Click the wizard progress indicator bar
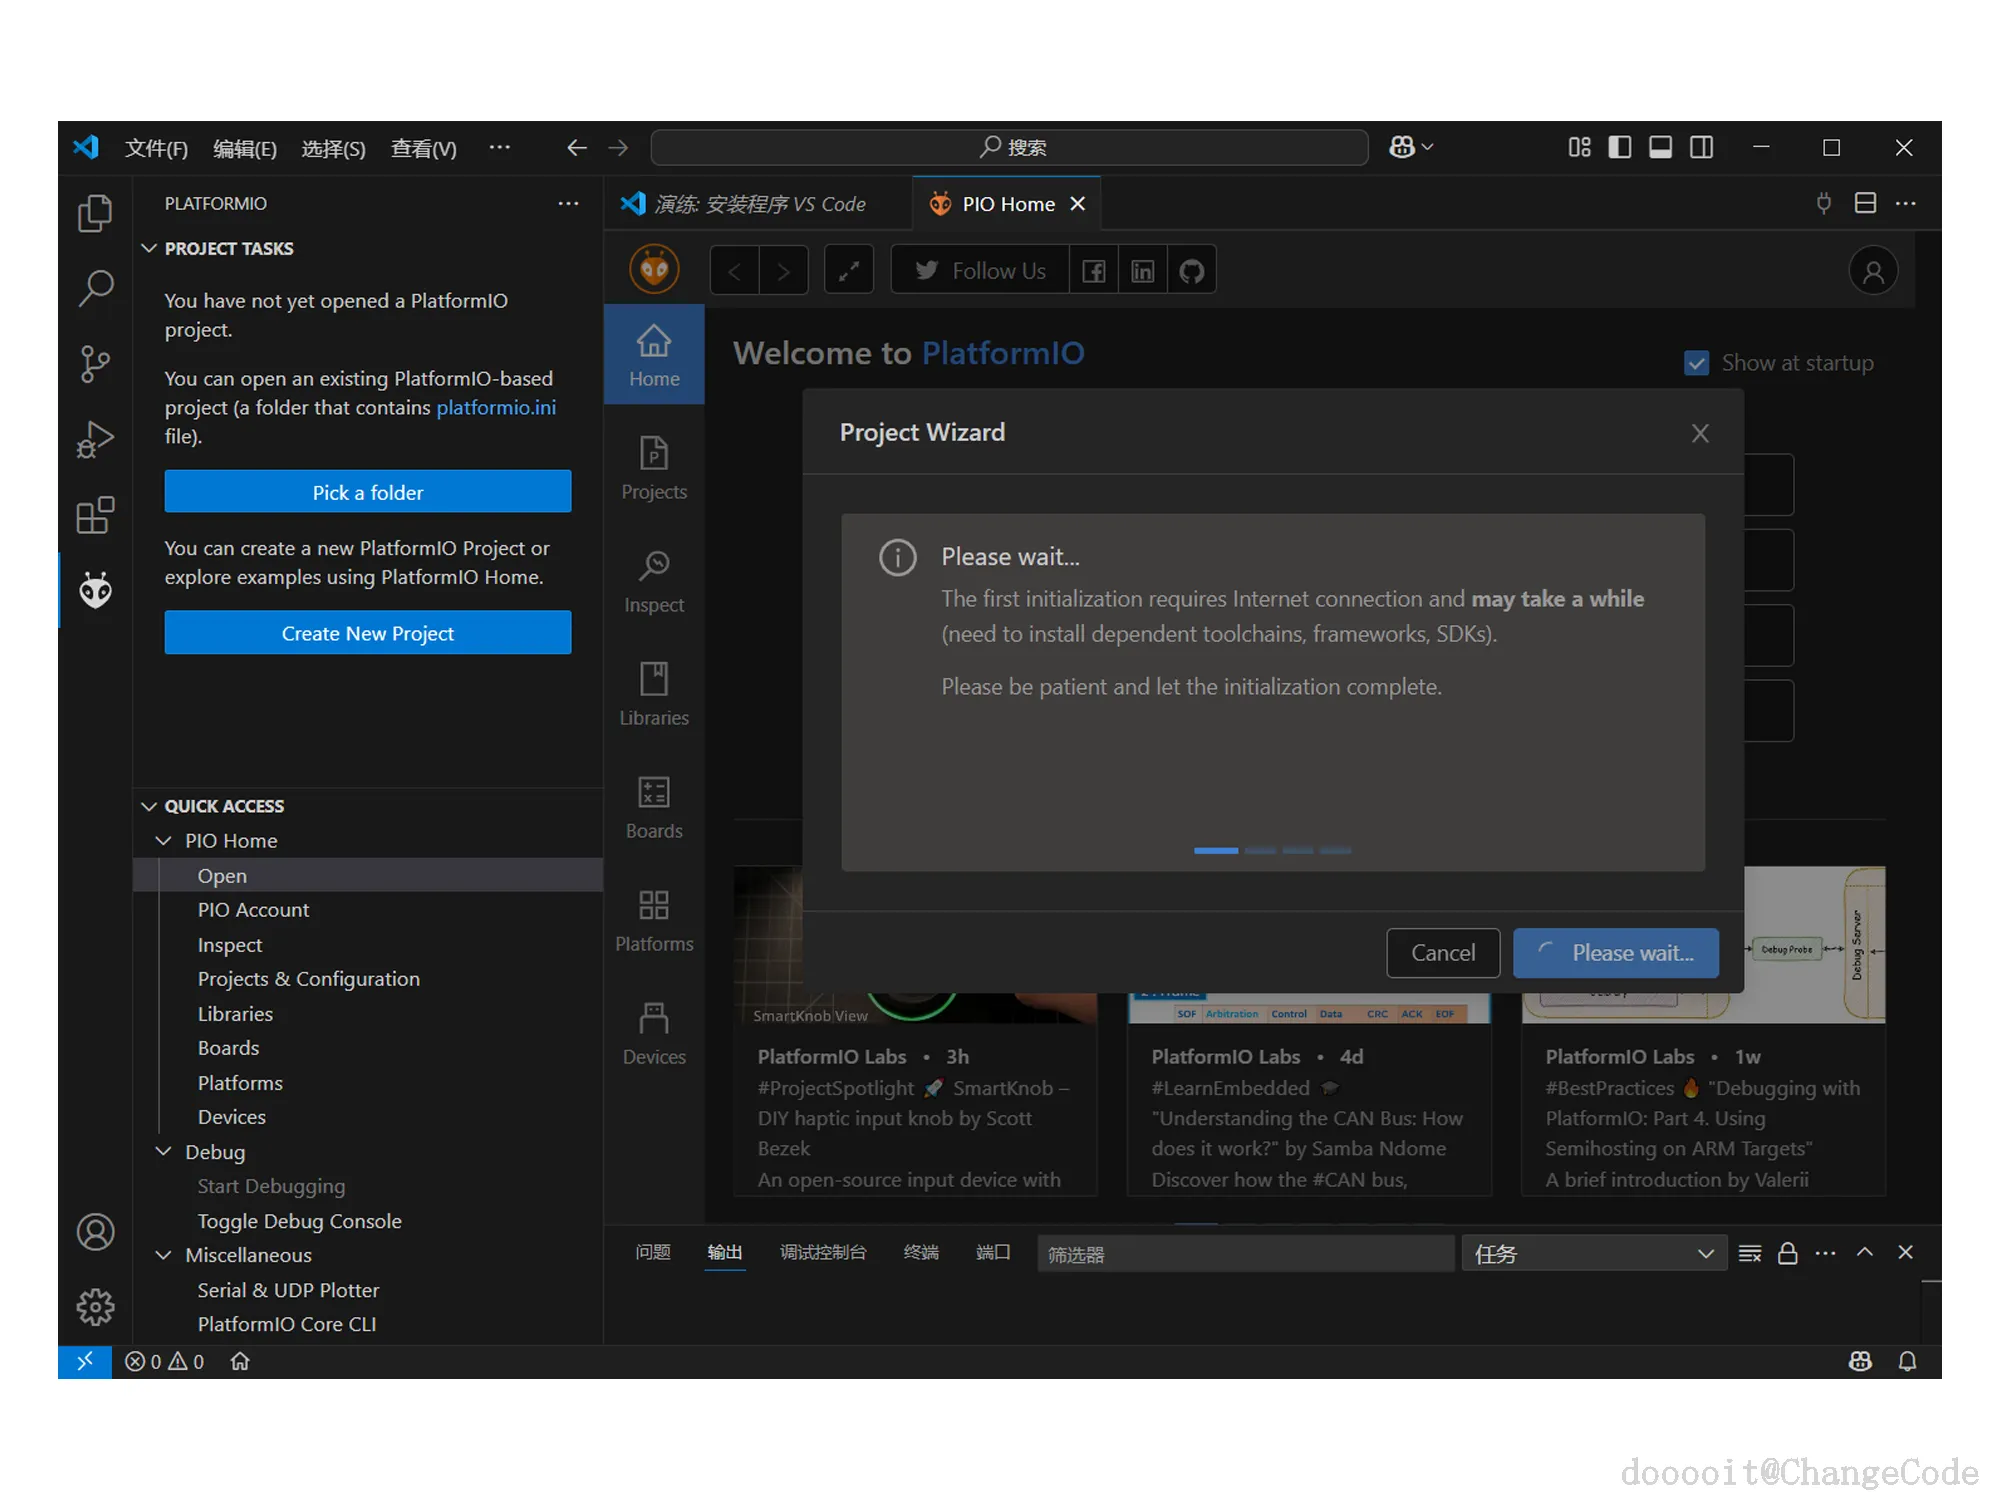The image size is (2000, 1500). pos(1272,850)
